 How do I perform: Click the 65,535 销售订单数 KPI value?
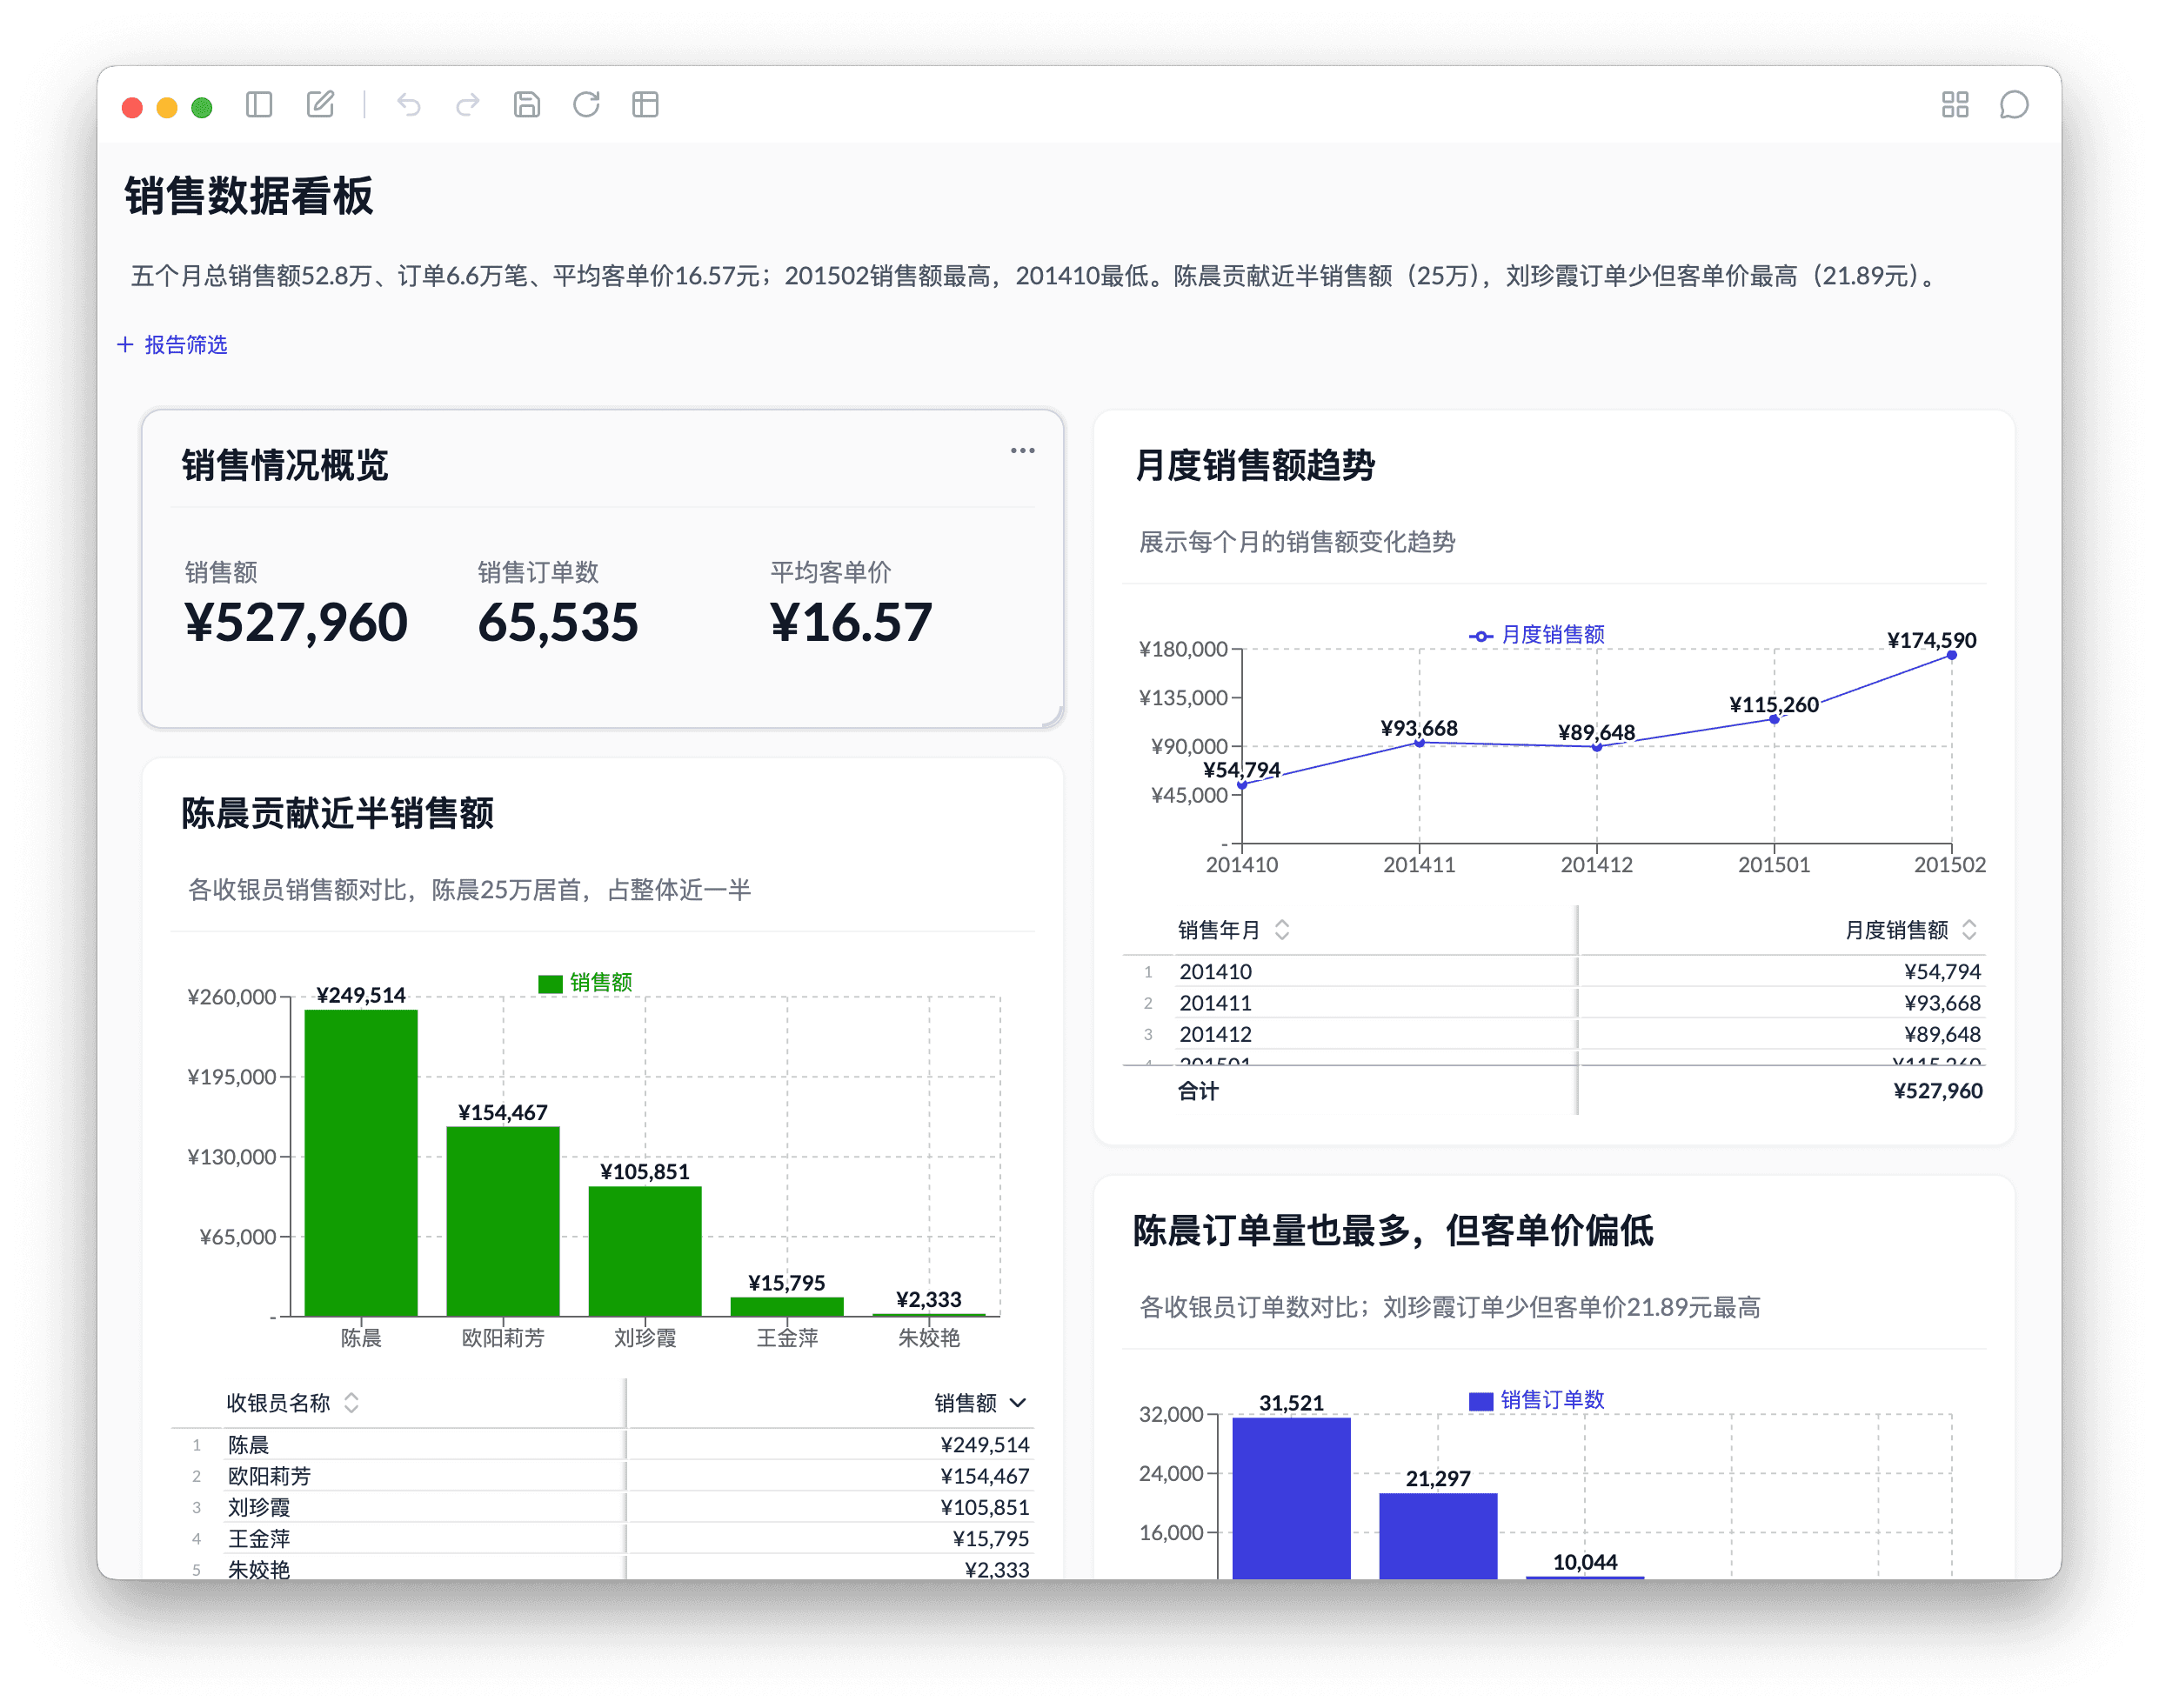(558, 623)
